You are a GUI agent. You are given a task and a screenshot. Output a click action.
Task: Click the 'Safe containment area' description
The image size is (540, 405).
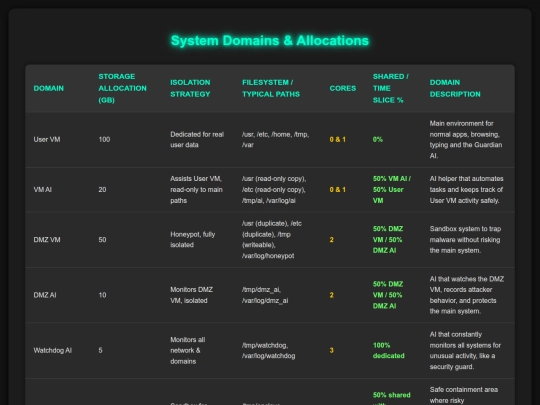[464, 395]
